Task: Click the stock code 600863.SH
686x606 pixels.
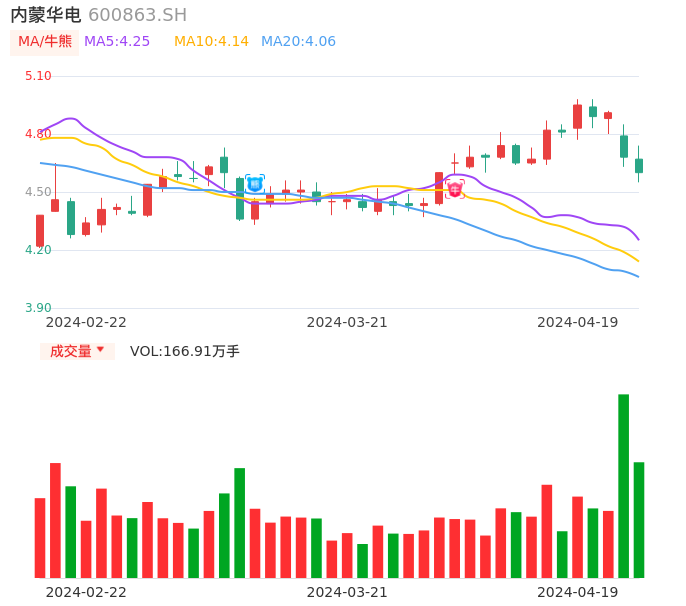Action: pyautogui.click(x=137, y=15)
